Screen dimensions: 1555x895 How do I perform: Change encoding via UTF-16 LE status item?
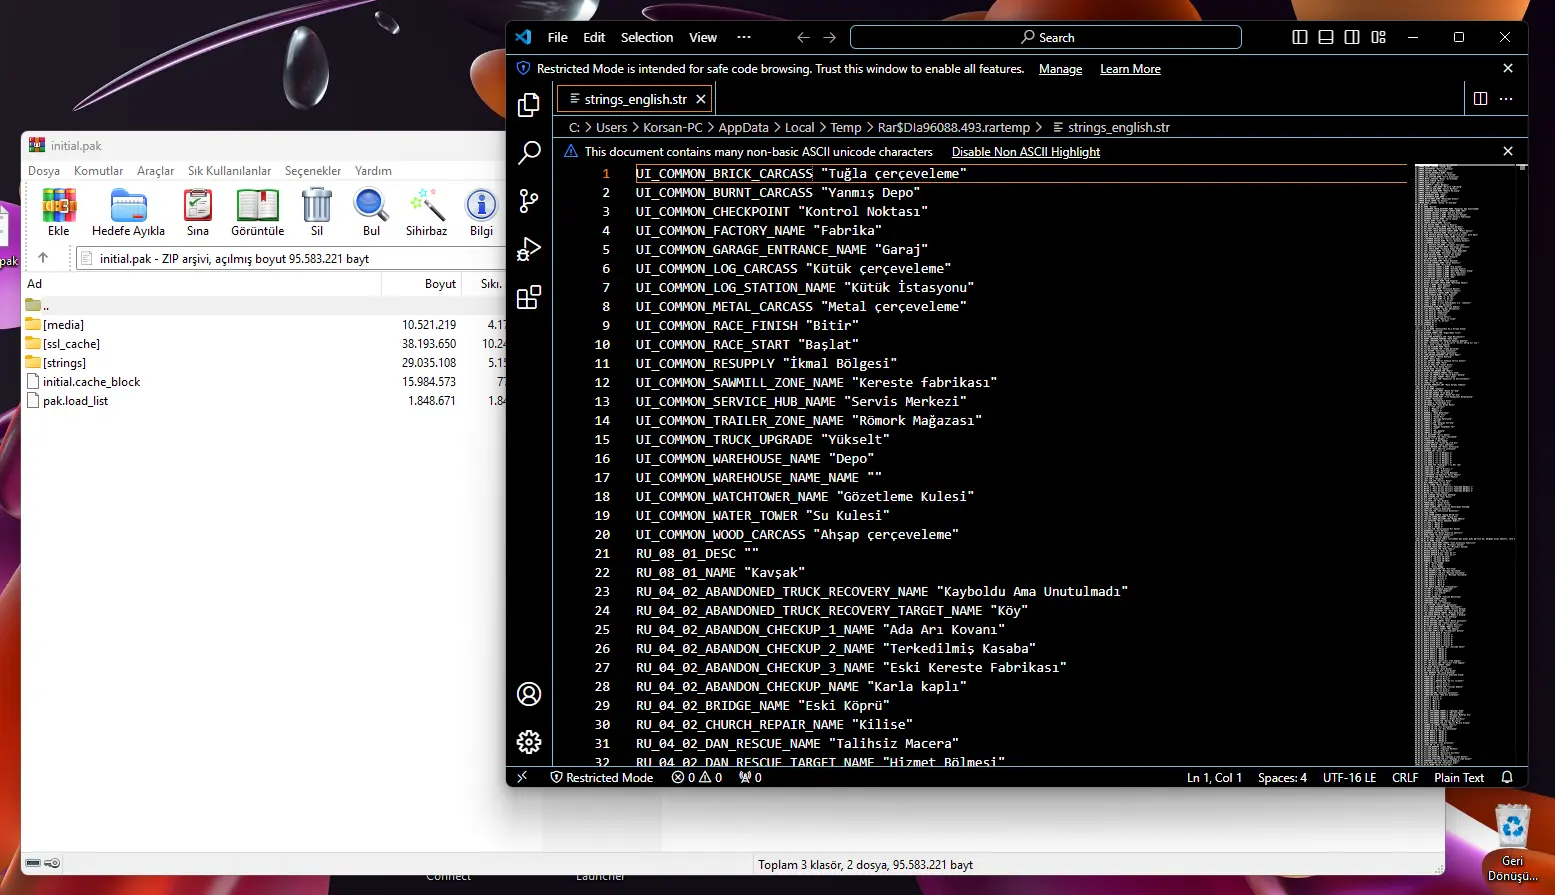(x=1349, y=777)
